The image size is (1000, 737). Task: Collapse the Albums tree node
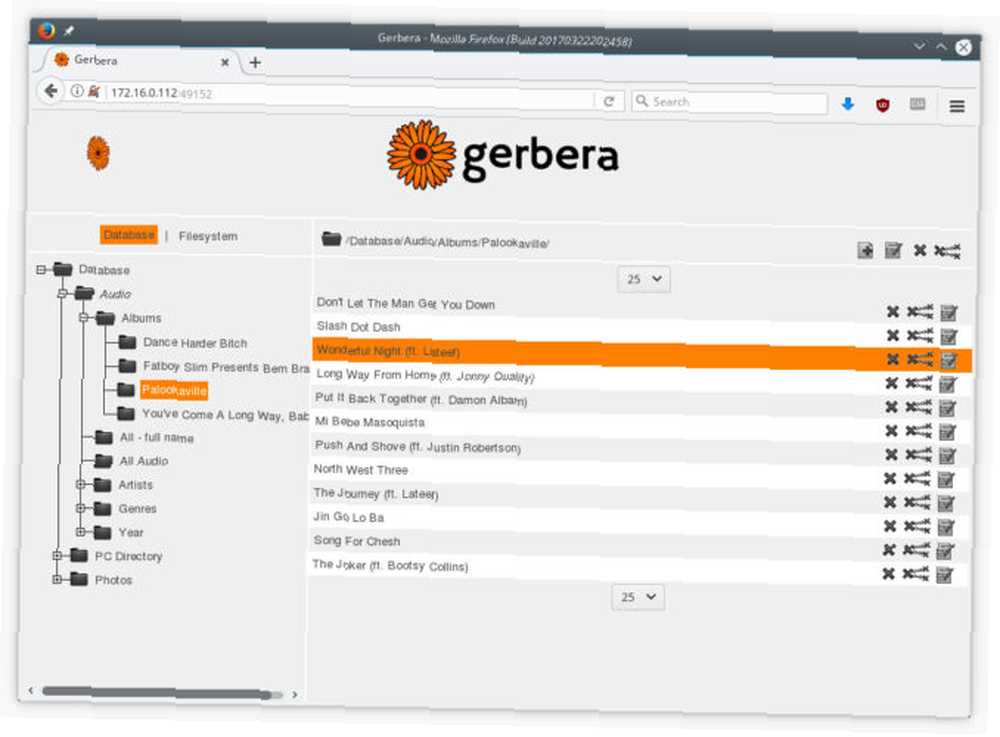(84, 317)
